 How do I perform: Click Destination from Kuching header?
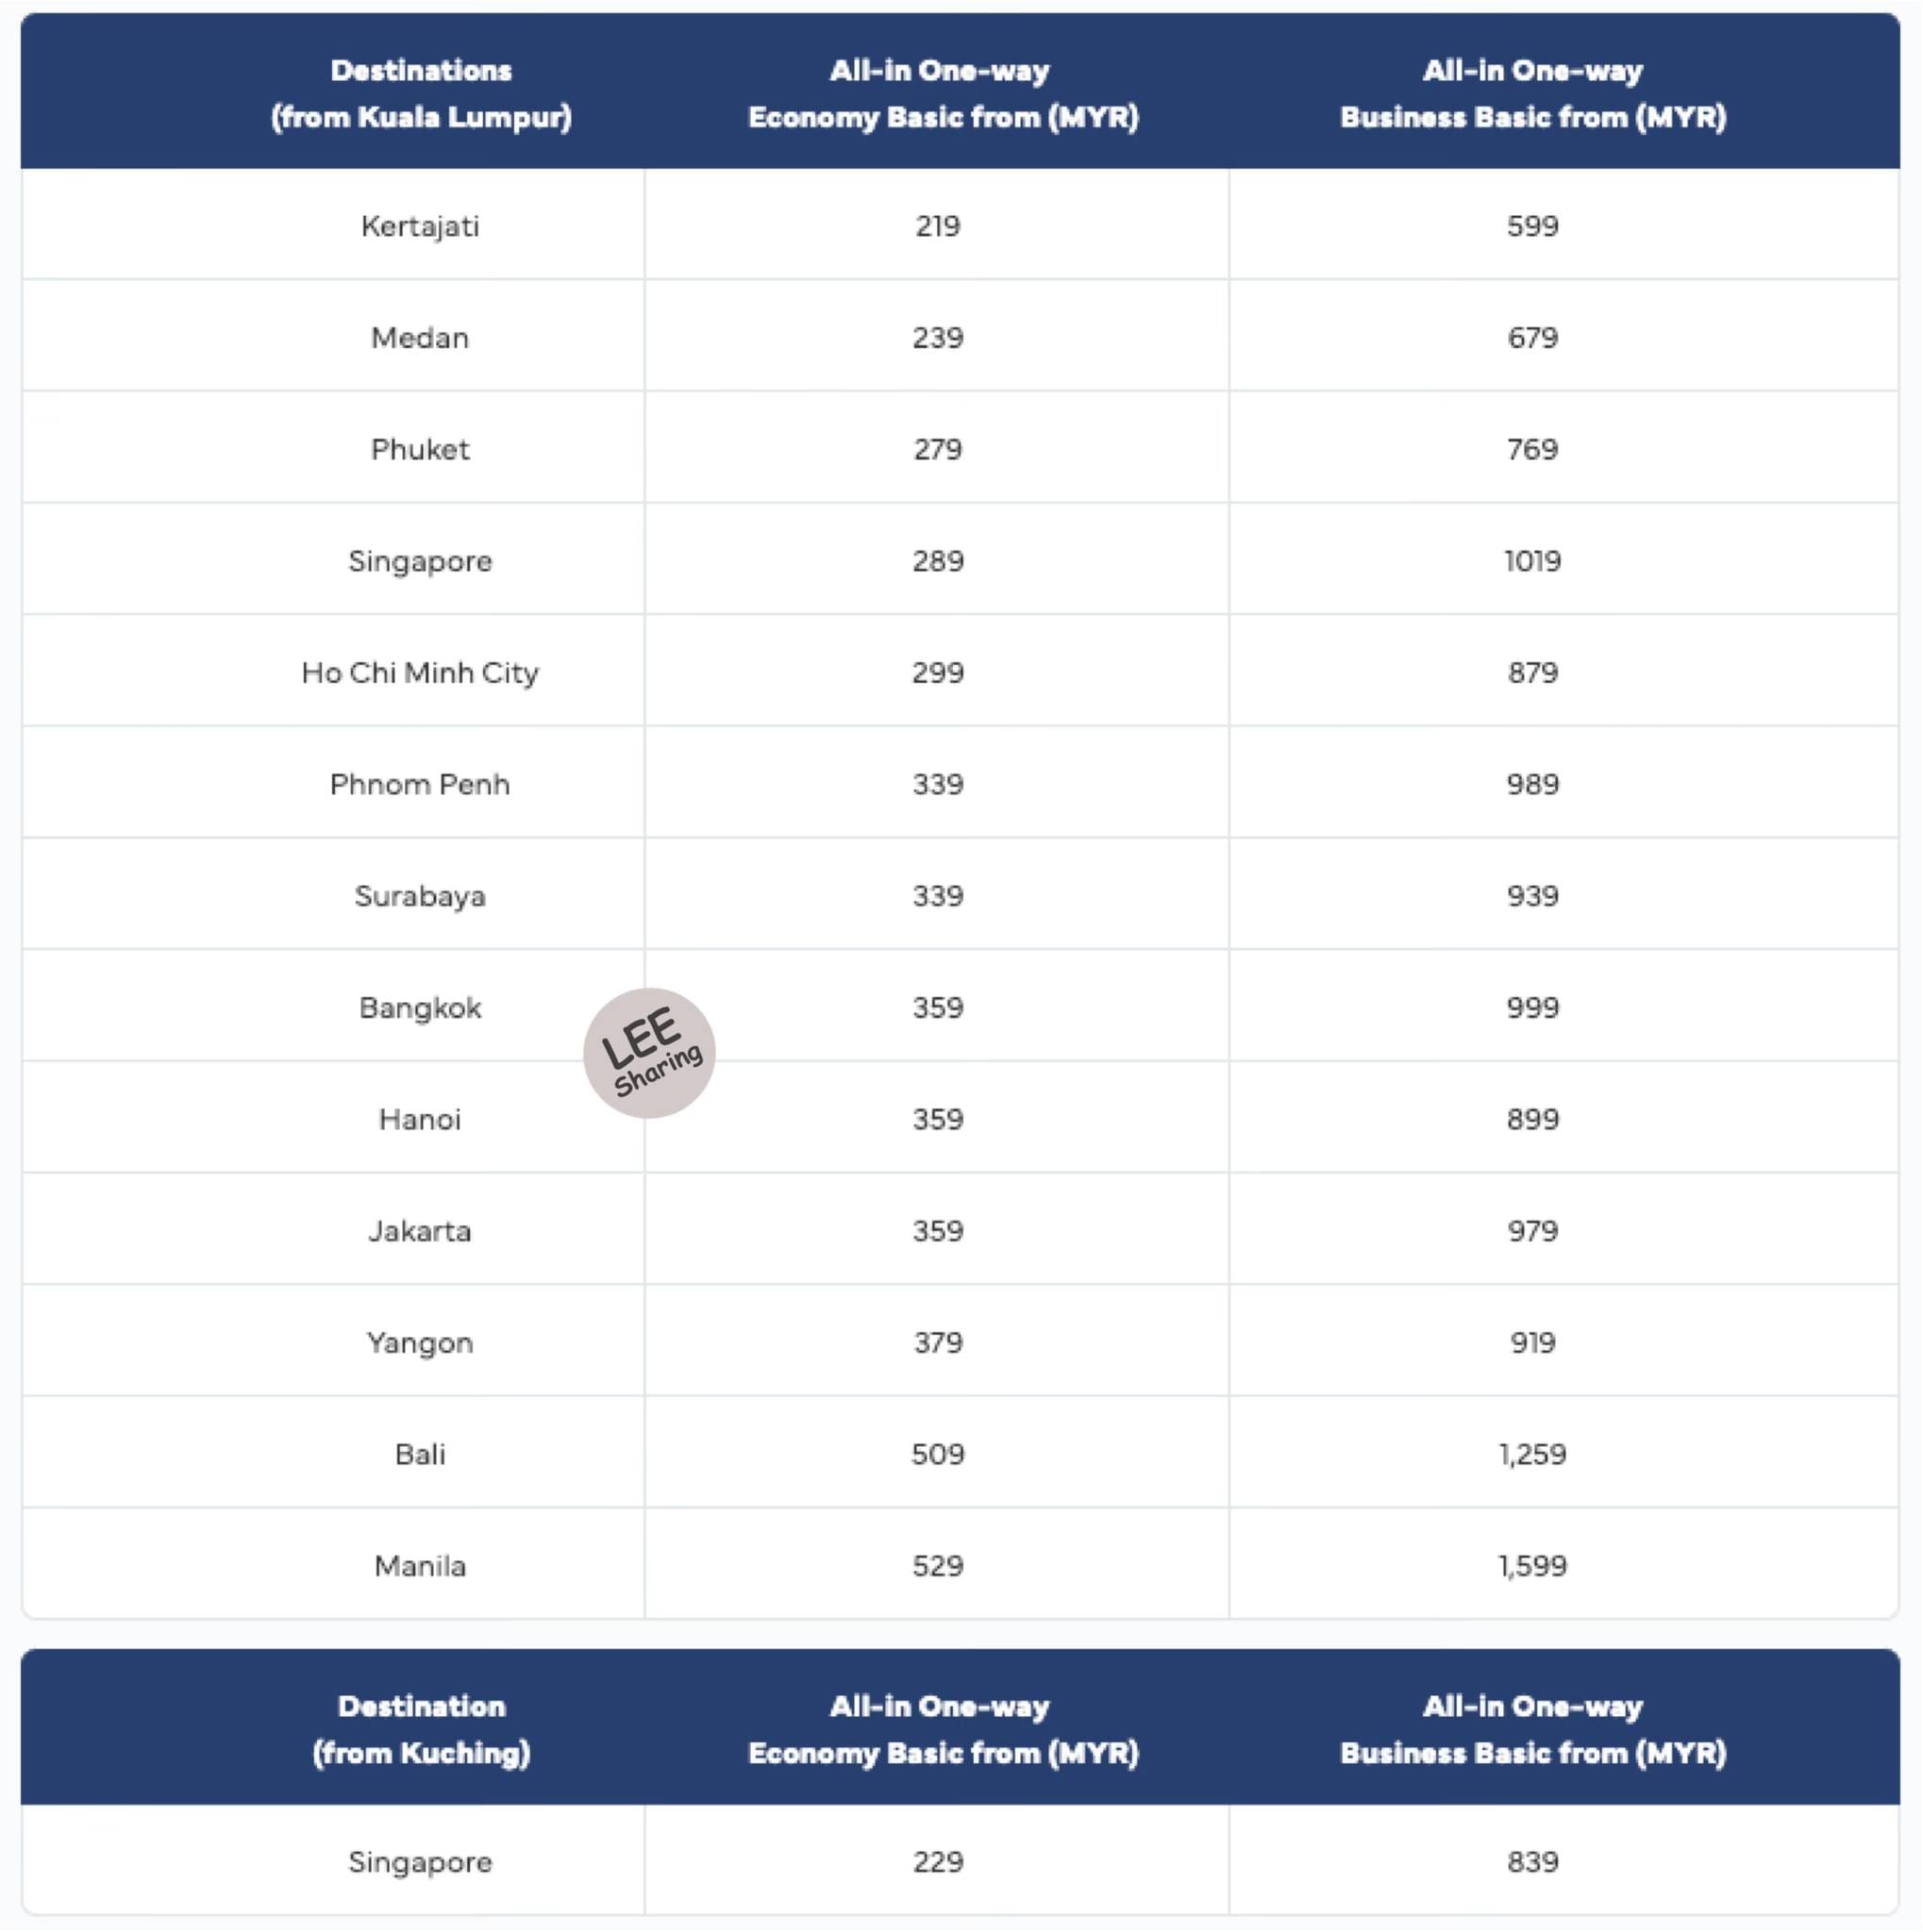(x=421, y=1729)
